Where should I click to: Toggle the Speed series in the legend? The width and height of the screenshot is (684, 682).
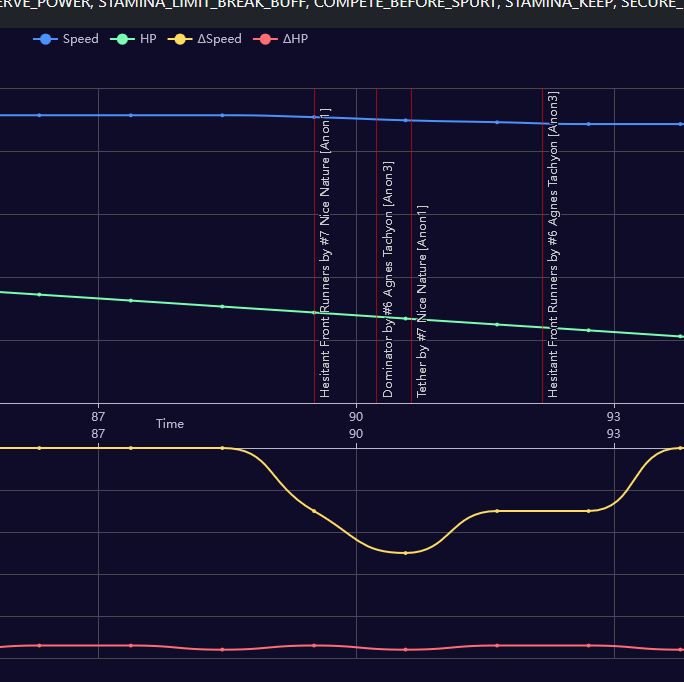coord(66,39)
